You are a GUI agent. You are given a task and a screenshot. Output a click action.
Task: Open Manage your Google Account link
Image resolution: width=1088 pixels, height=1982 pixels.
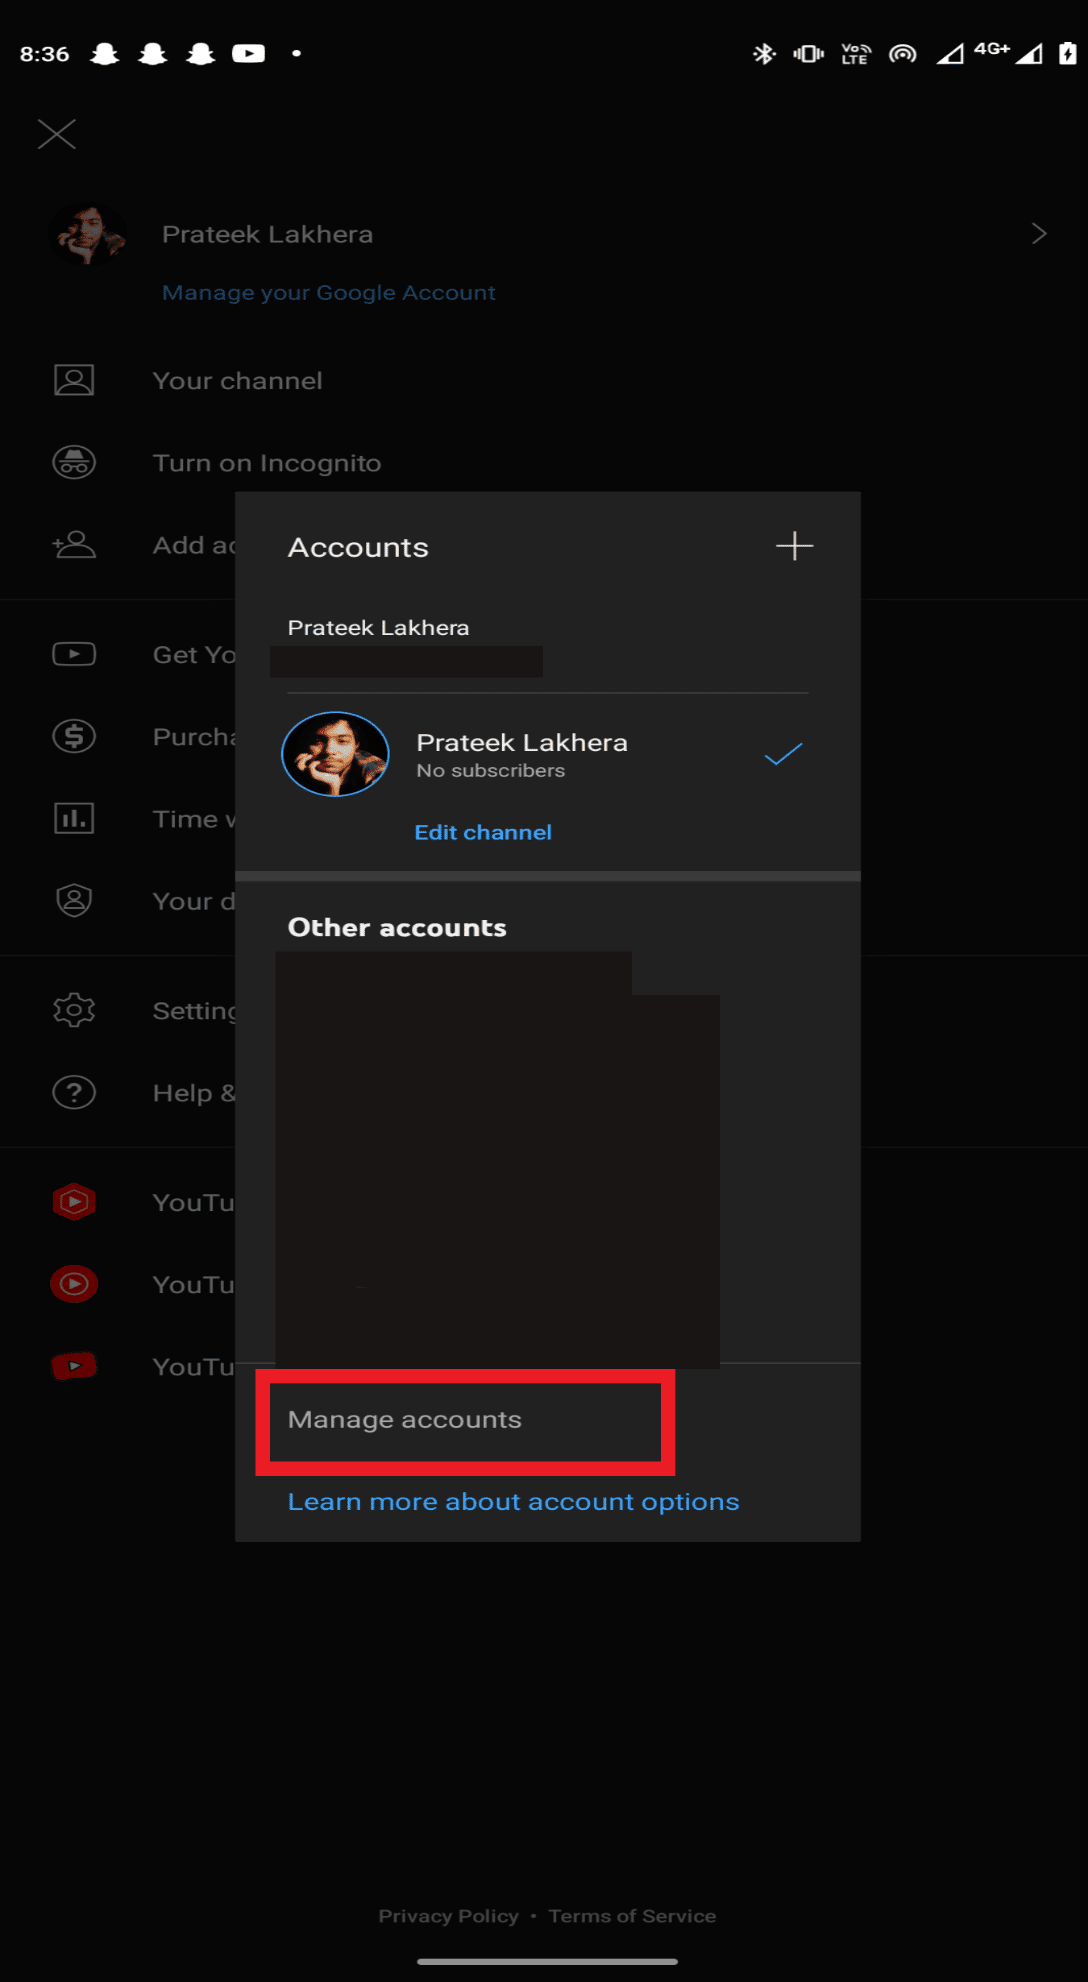[327, 292]
